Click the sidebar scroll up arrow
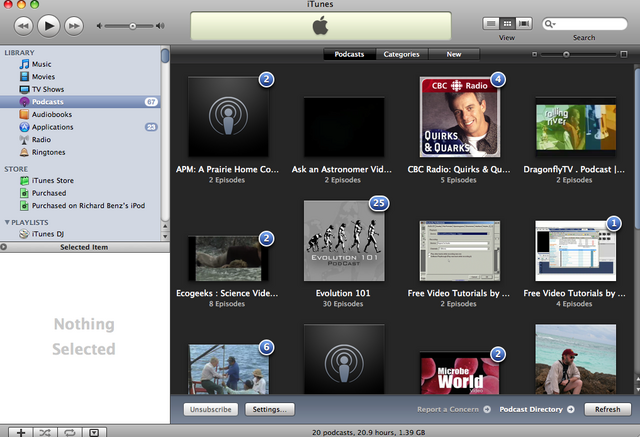This screenshot has height=437, width=640. click(165, 226)
